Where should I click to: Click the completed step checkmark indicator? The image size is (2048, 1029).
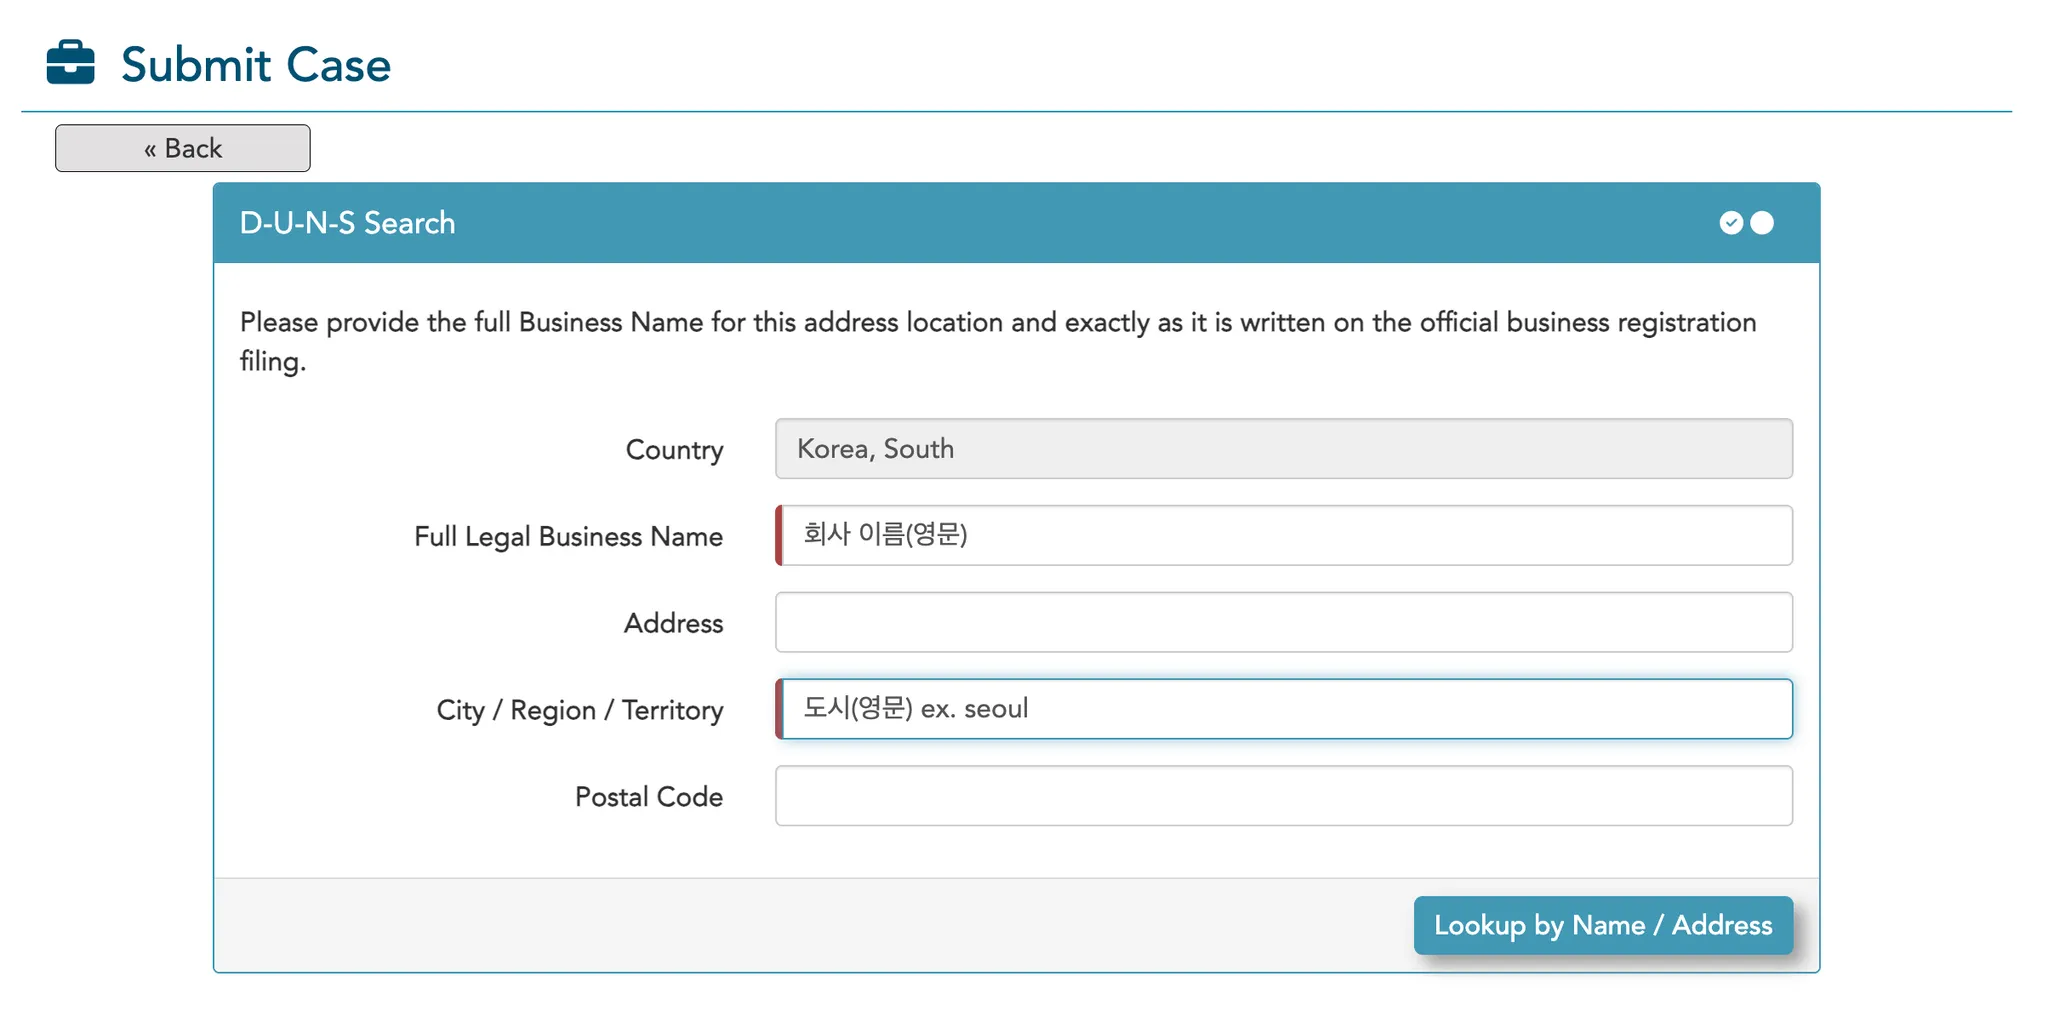pyautogui.click(x=1731, y=223)
